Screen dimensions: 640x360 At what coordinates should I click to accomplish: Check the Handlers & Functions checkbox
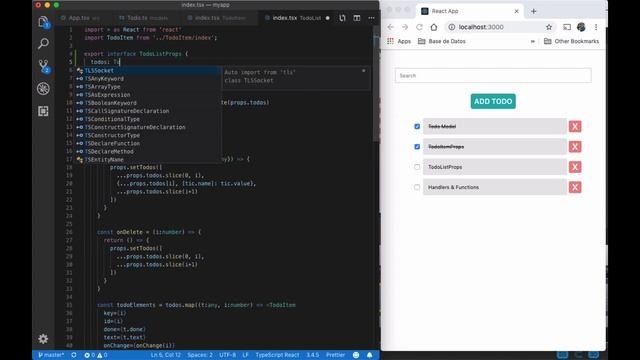(417, 187)
